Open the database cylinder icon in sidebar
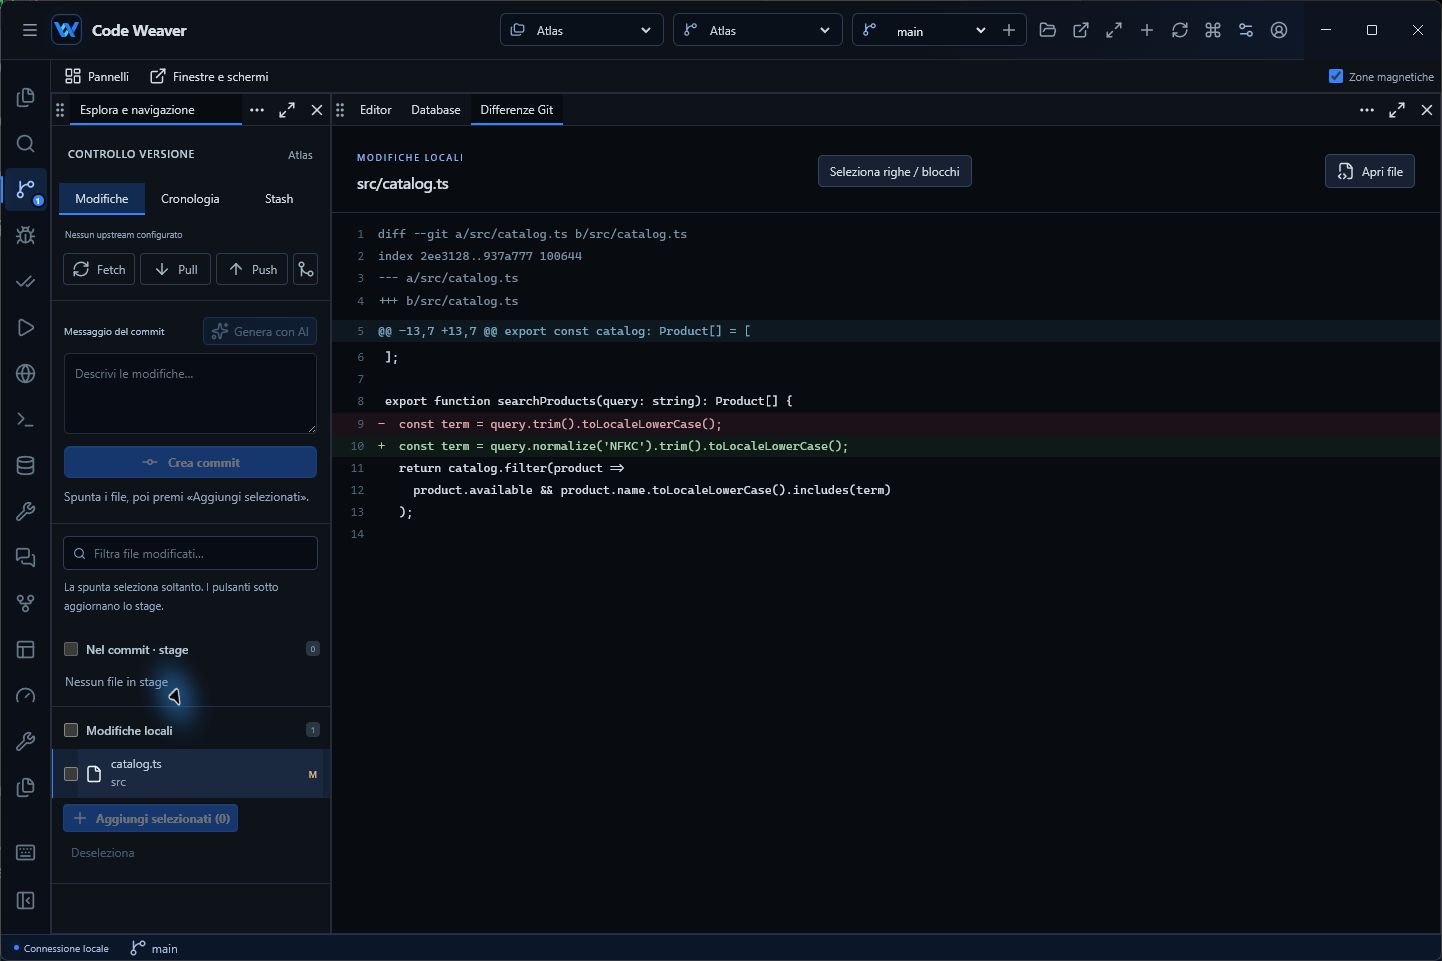1442x961 pixels. (x=26, y=465)
